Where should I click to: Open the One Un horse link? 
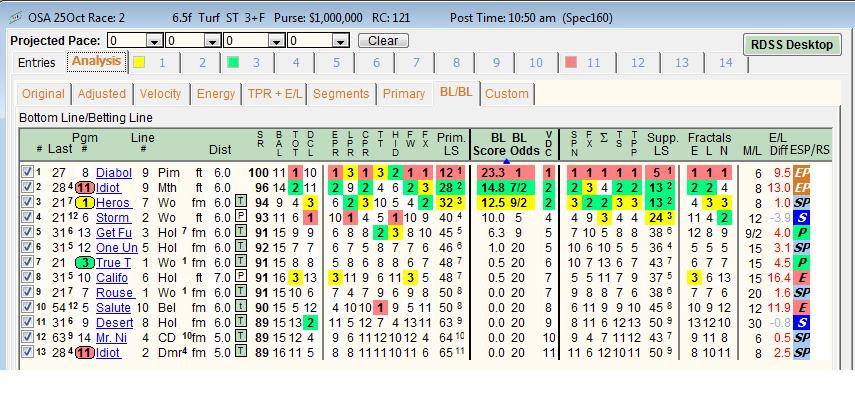point(117,248)
